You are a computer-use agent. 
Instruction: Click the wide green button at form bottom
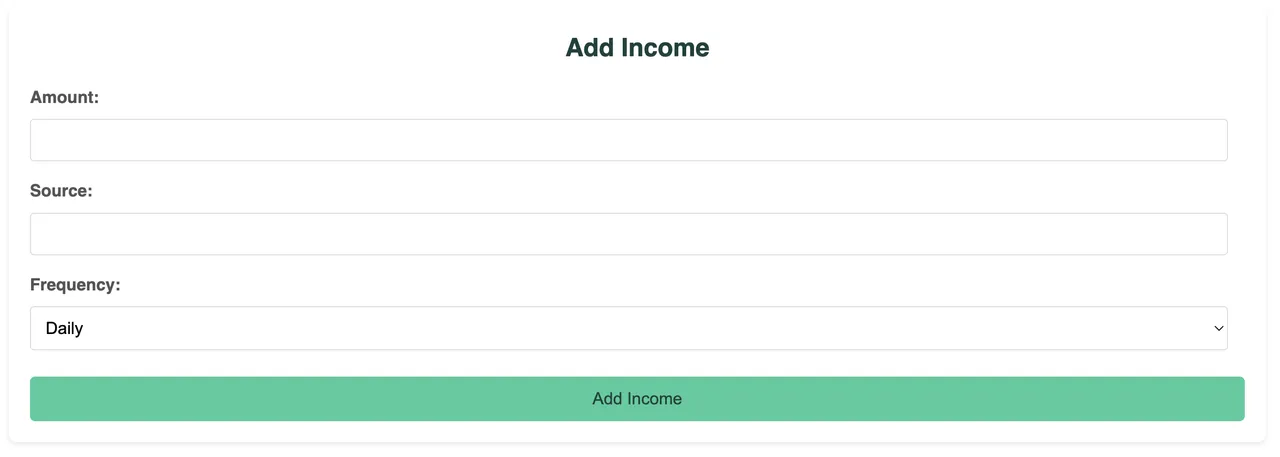pos(637,399)
